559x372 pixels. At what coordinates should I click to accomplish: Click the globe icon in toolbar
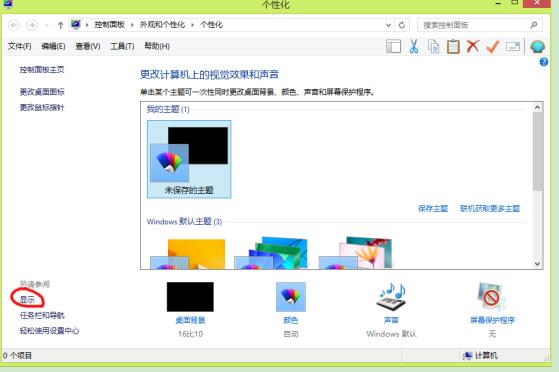pyautogui.click(x=538, y=47)
